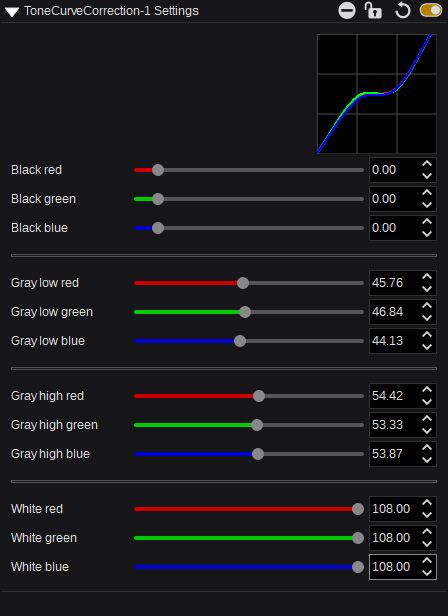Click the ToneCurveCorrection-1 Settings title text
This screenshot has width=448, height=616.
point(111,11)
